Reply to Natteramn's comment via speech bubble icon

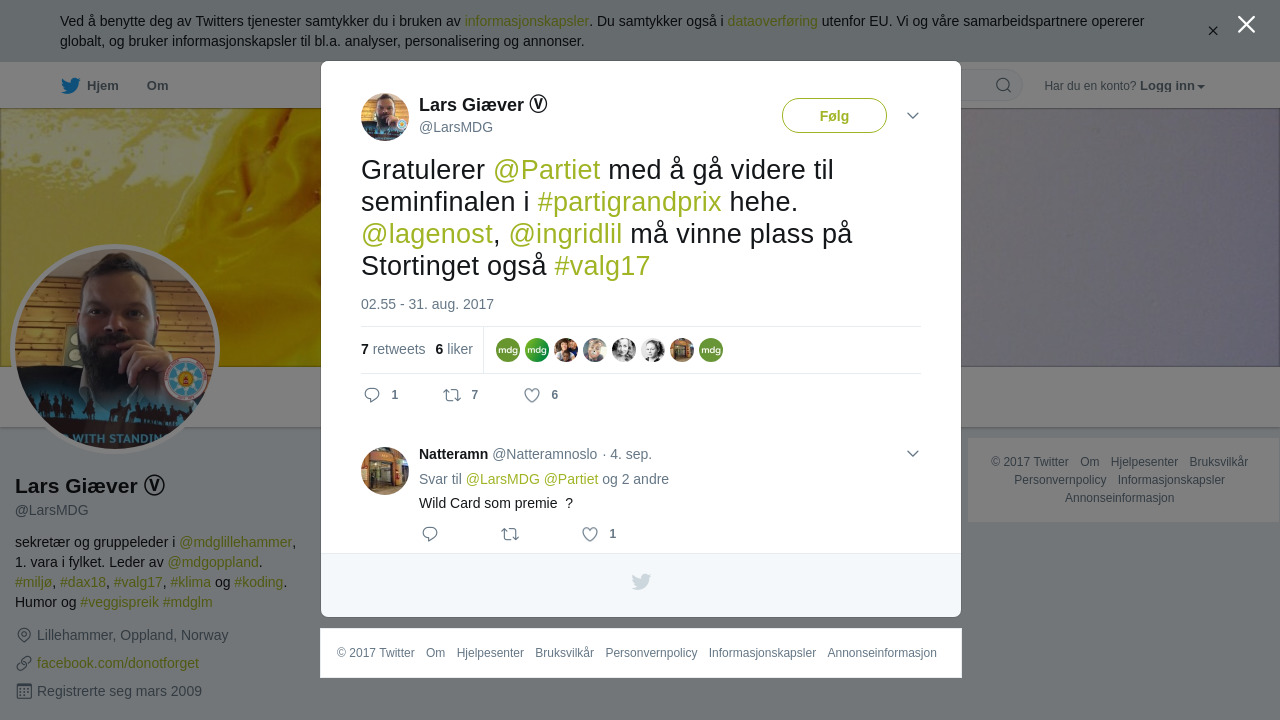coord(430,534)
